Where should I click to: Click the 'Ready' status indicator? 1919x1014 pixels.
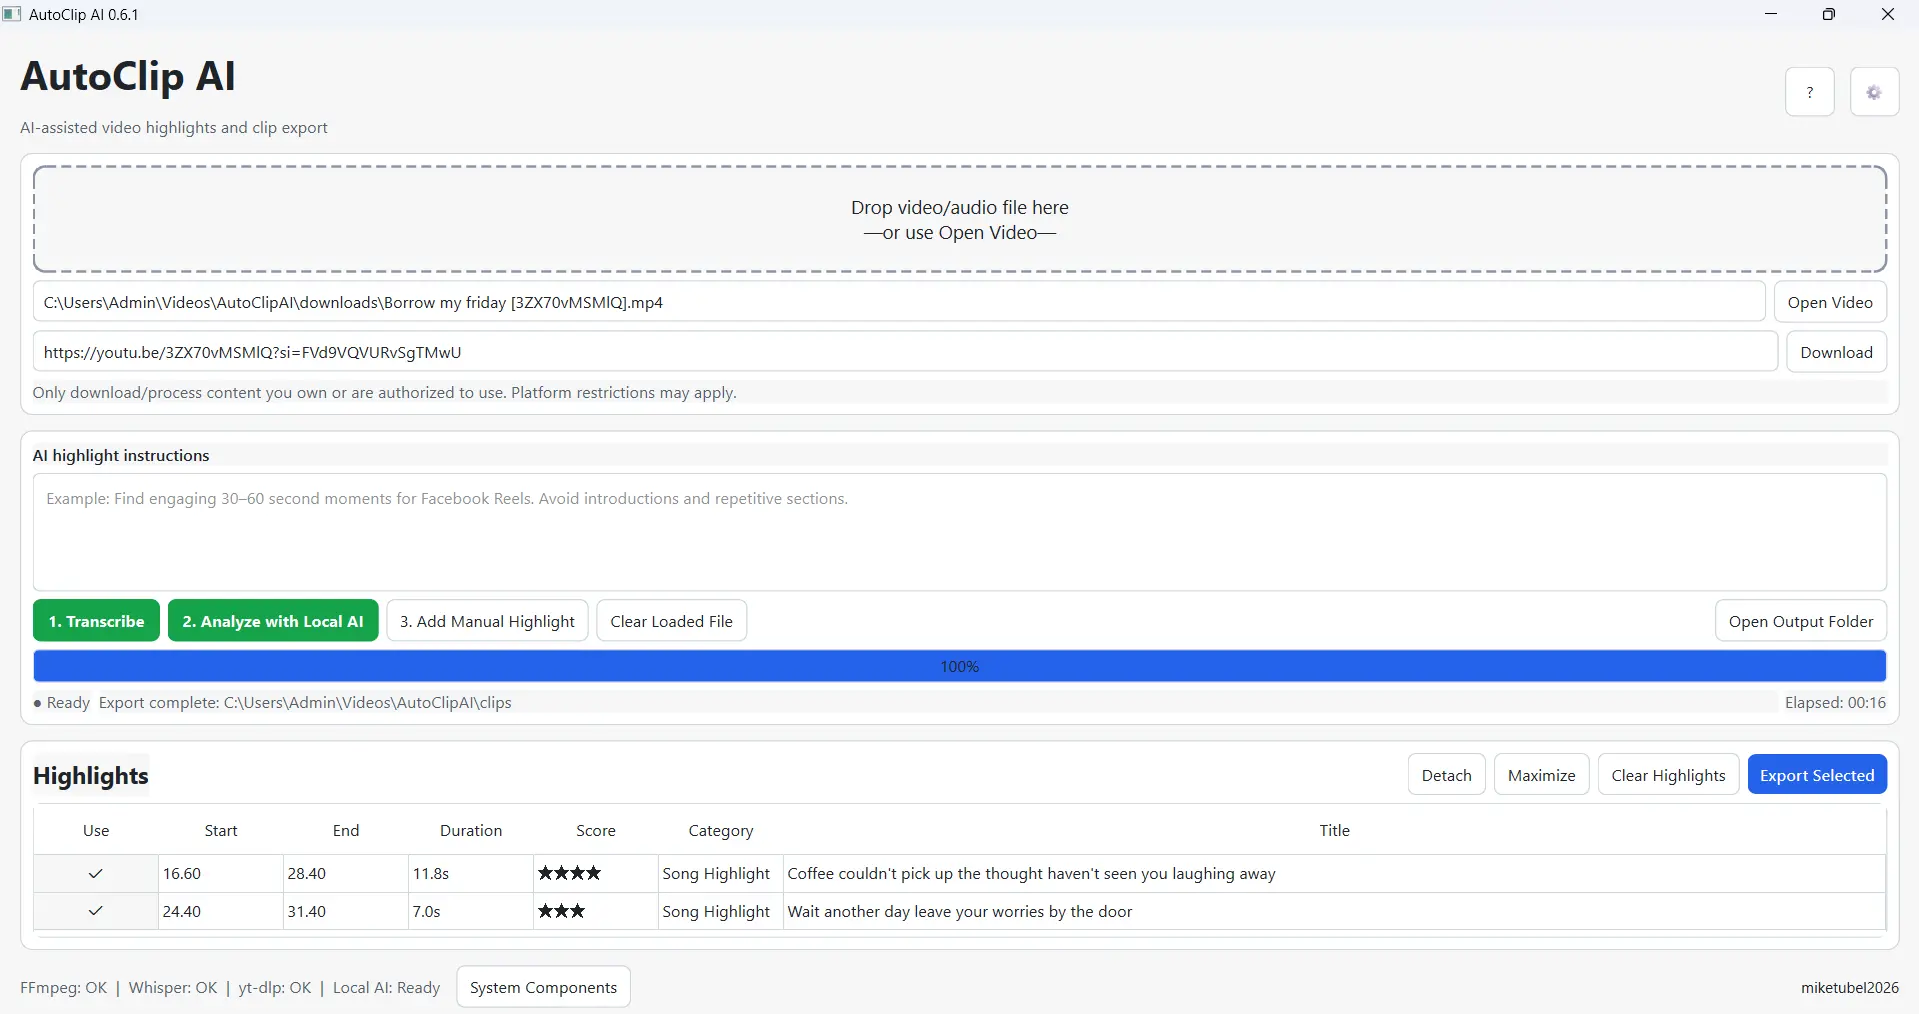61,703
